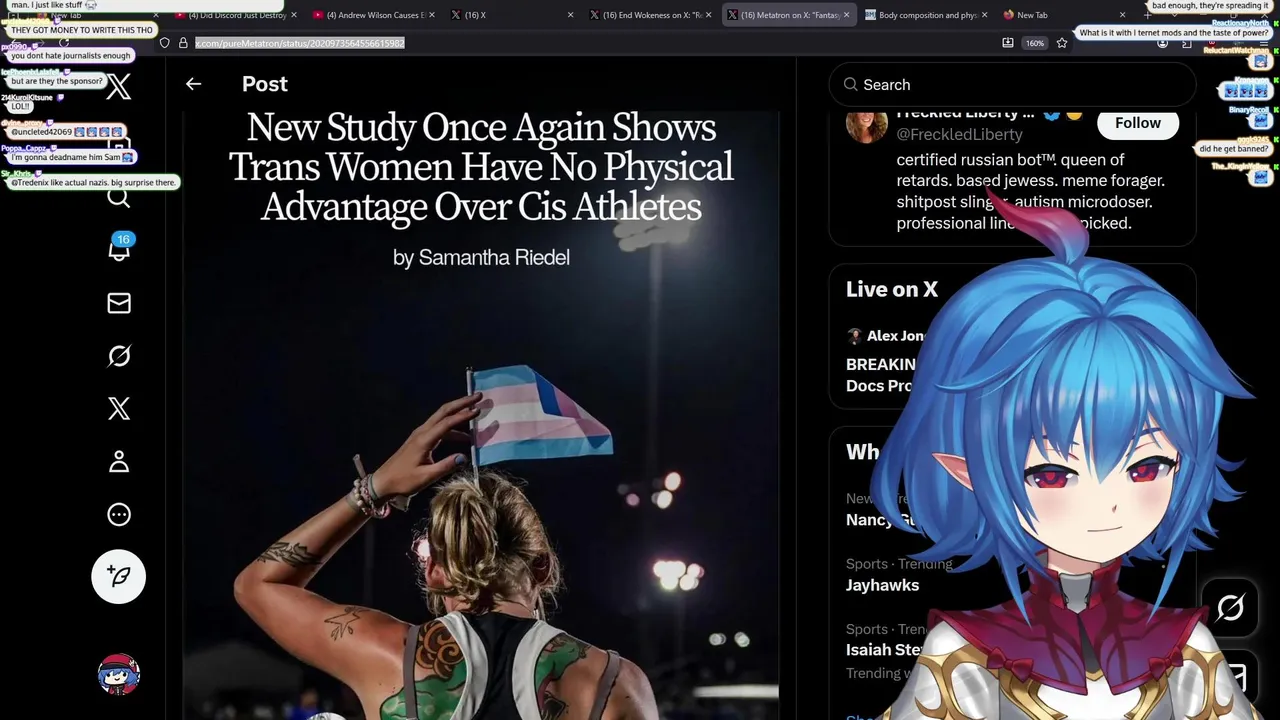This screenshot has height=720, width=1280.
Task: Open Grok from the left sidebar
Action: pyautogui.click(x=119, y=356)
